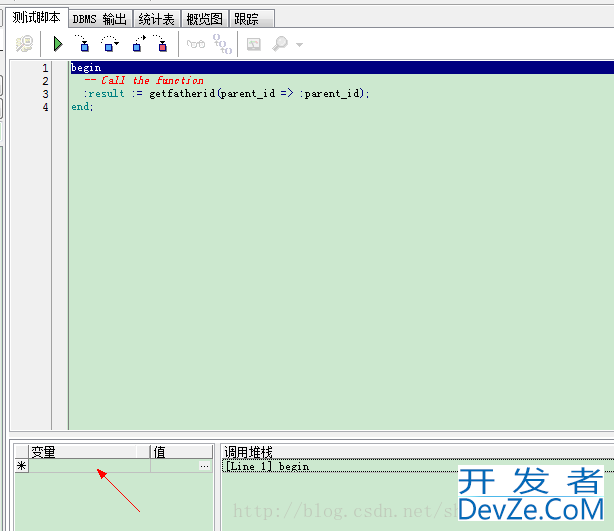Switch to the 测试脚本 tab

tap(37, 18)
